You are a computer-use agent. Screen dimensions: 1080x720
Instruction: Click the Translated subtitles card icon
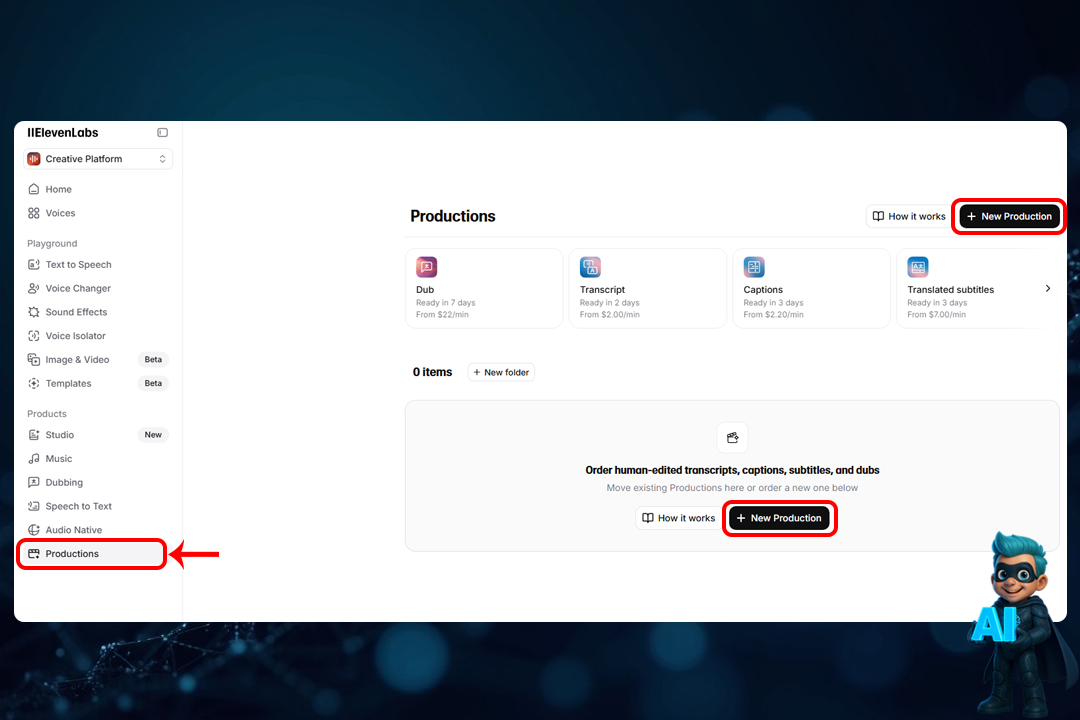pyautogui.click(x=918, y=267)
